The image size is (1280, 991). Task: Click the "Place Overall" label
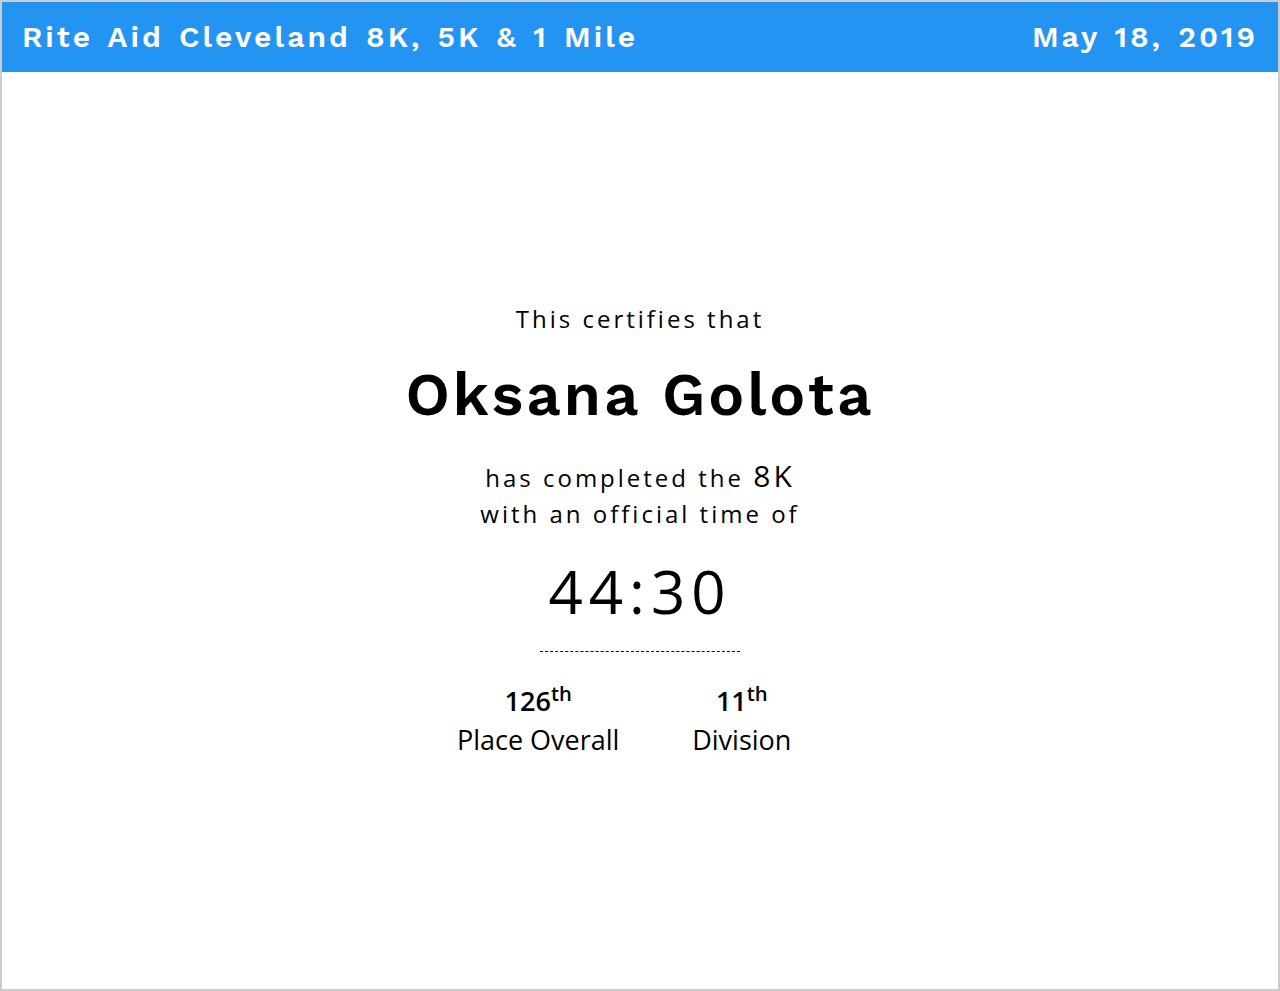click(538, 740)
